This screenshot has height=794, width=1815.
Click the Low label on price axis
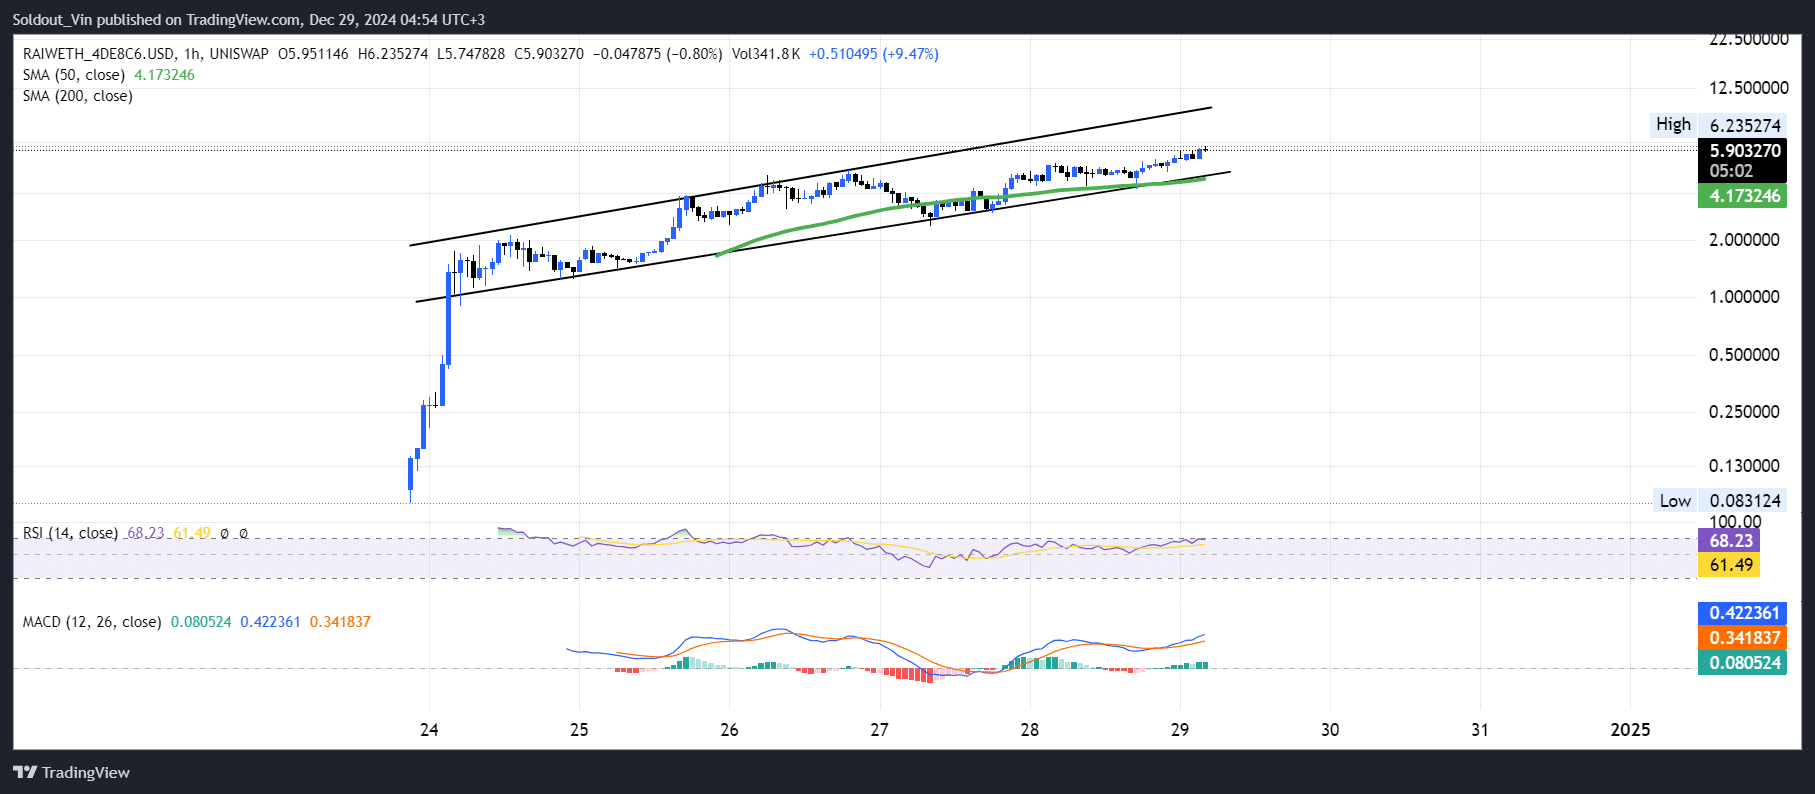[x=1675, y=501]
